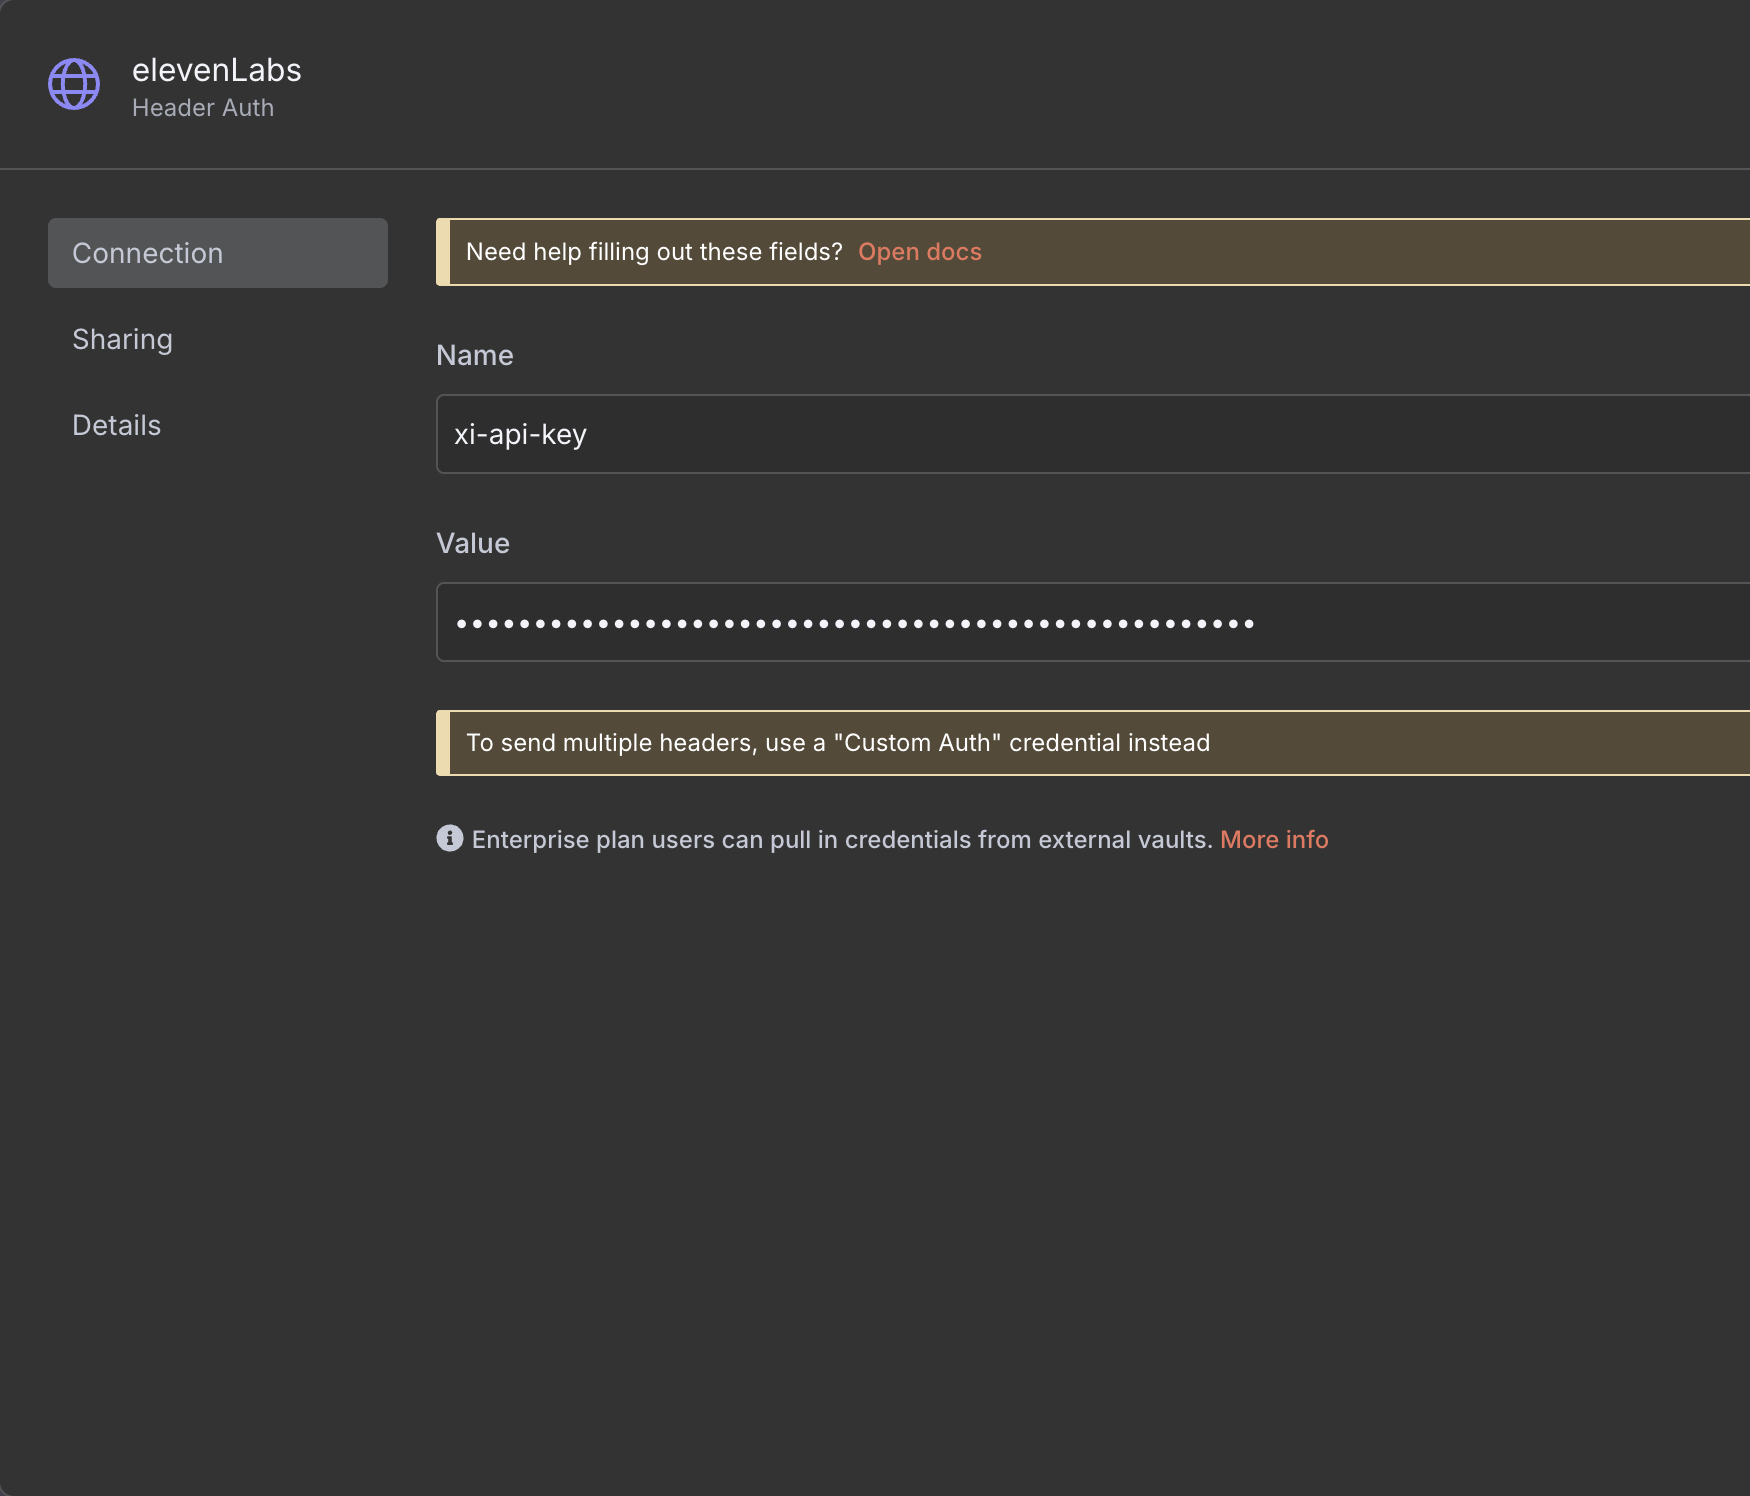Click the Enterprise plan external vaults text
Image resolution: width=1750 pixels, height=1496 pixels.
842,839
